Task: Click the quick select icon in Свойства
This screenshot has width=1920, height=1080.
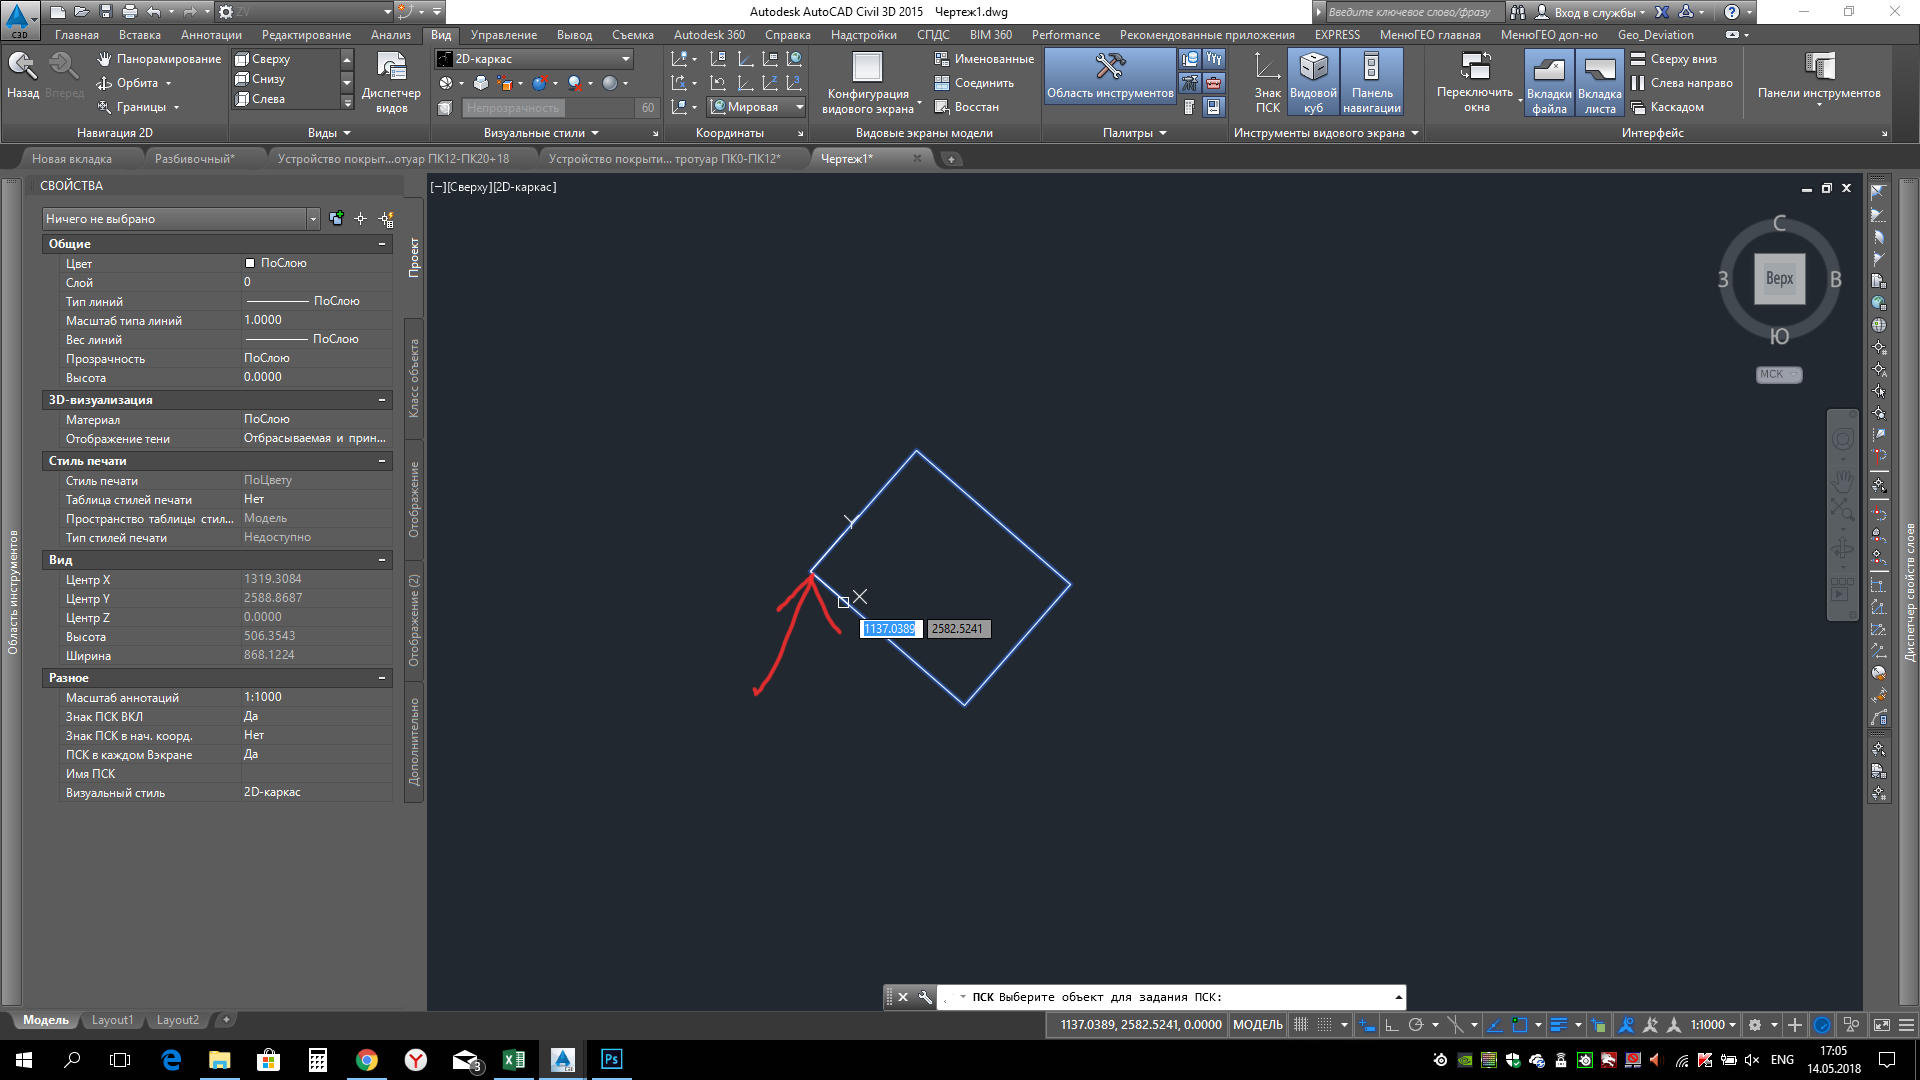Action: click(386, 219)
